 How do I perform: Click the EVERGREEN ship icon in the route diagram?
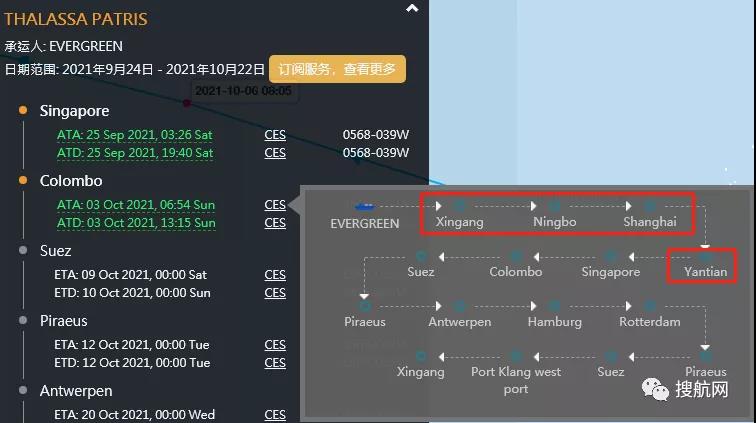[x=365, y=207]
